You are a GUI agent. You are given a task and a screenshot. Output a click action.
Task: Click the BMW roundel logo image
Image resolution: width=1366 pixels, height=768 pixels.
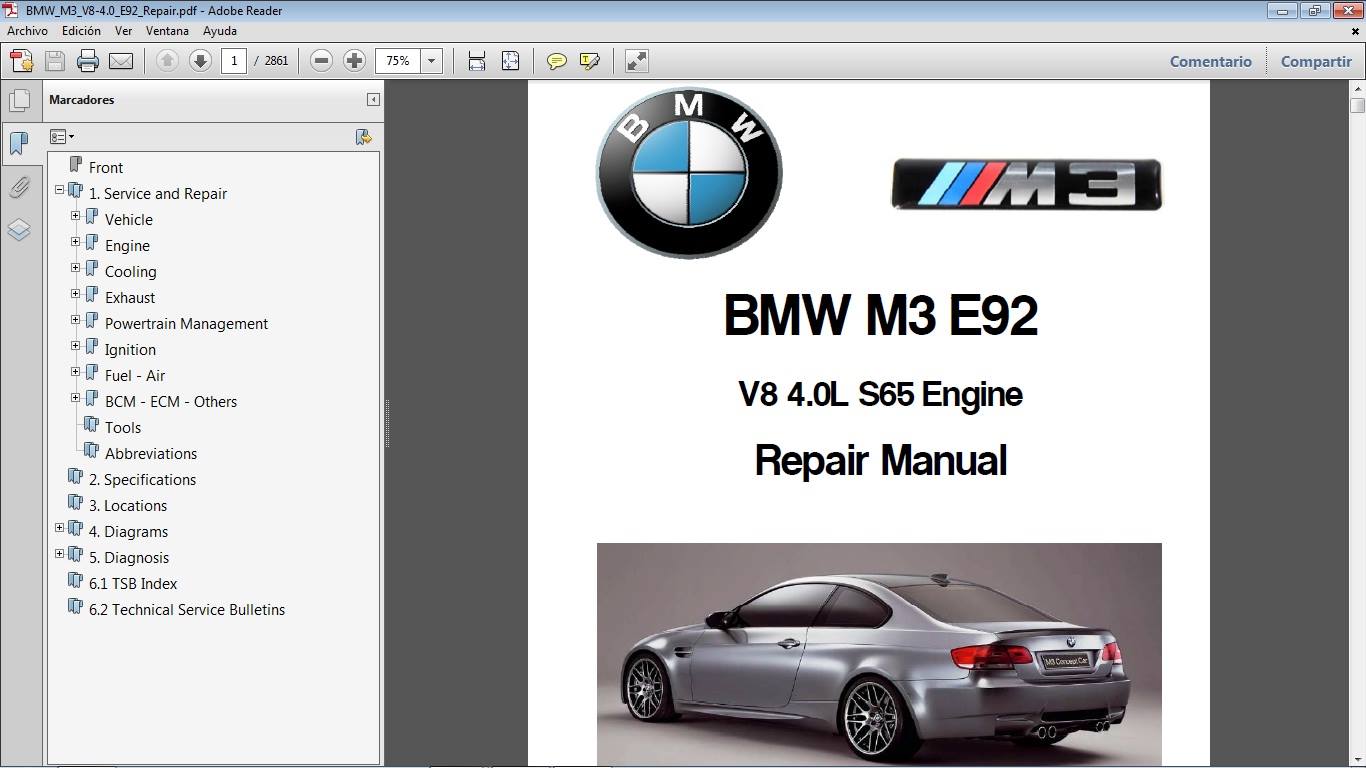(x=689, y=172)
